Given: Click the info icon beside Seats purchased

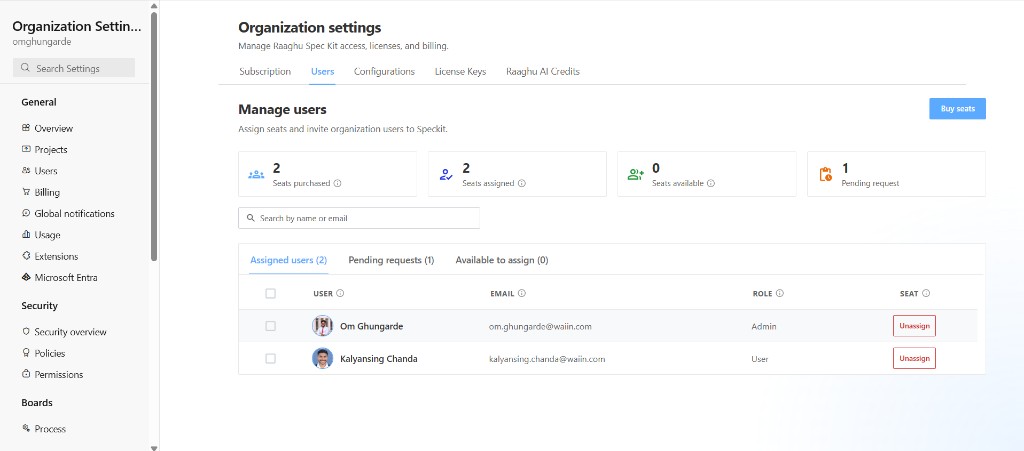Looking at the screenshot, I should (338, 183).
